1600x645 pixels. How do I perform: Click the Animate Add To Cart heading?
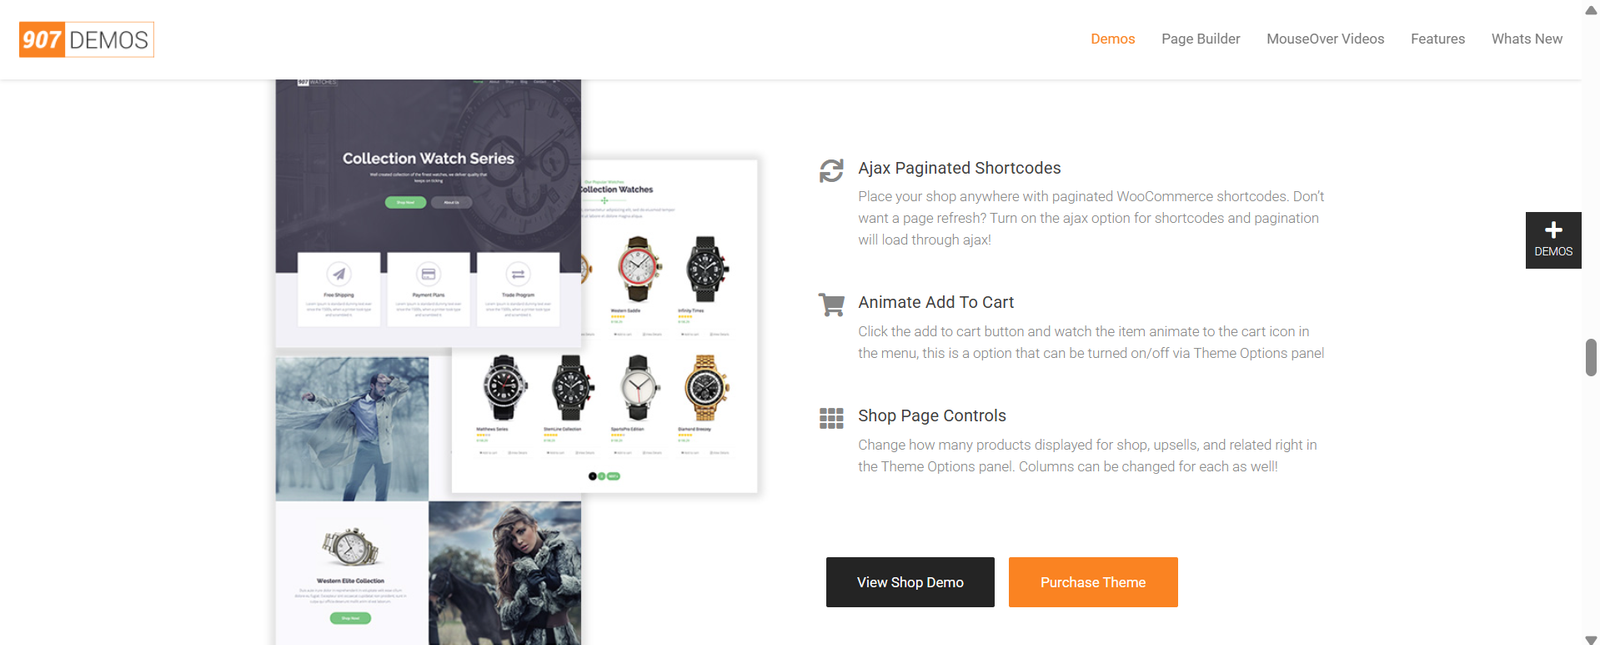(x=936, y=302)
